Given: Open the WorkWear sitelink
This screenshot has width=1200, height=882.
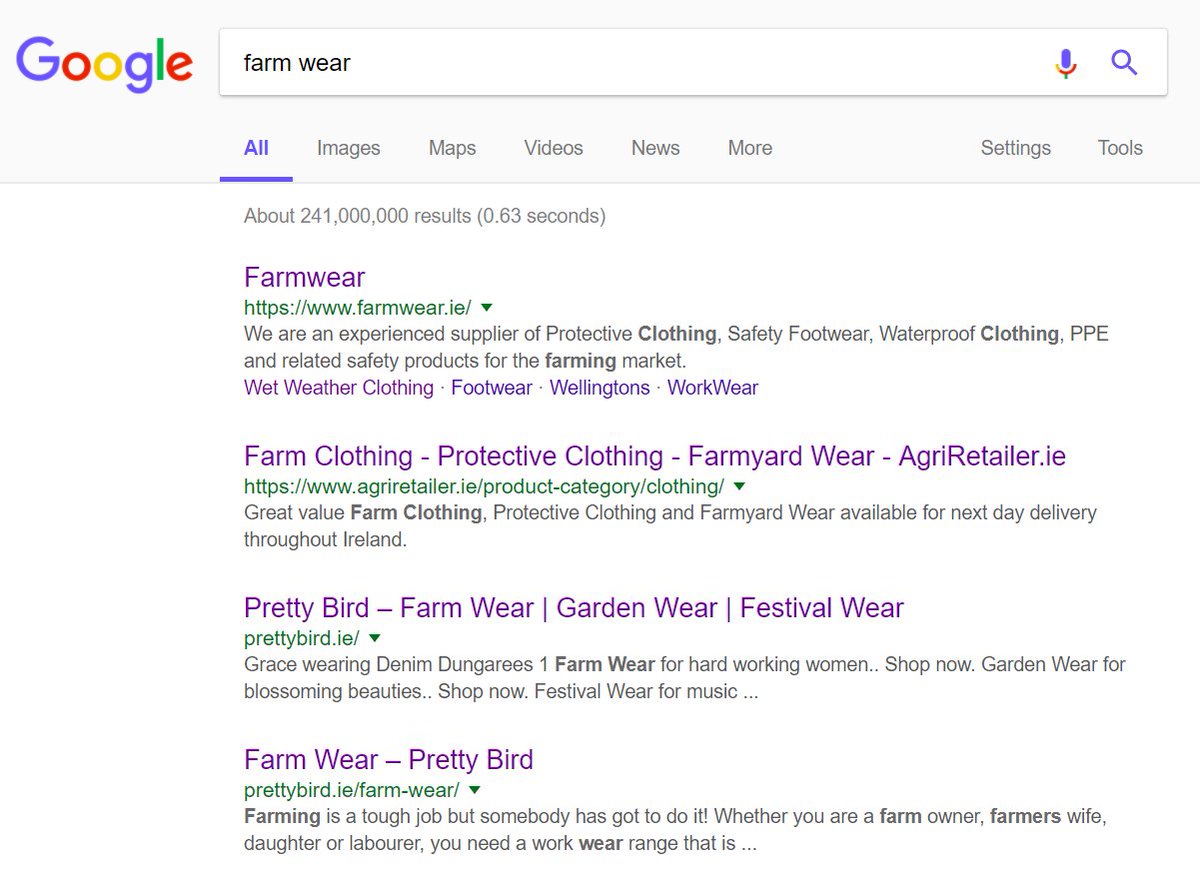Looking at the screenshot, I should click(713, 388).
